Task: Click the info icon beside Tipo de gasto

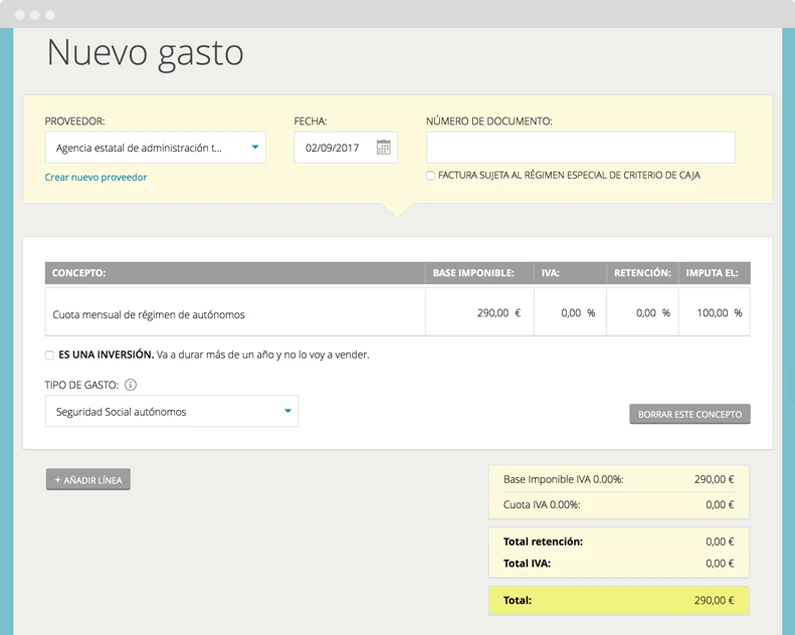Action: (x=130, y=385)
